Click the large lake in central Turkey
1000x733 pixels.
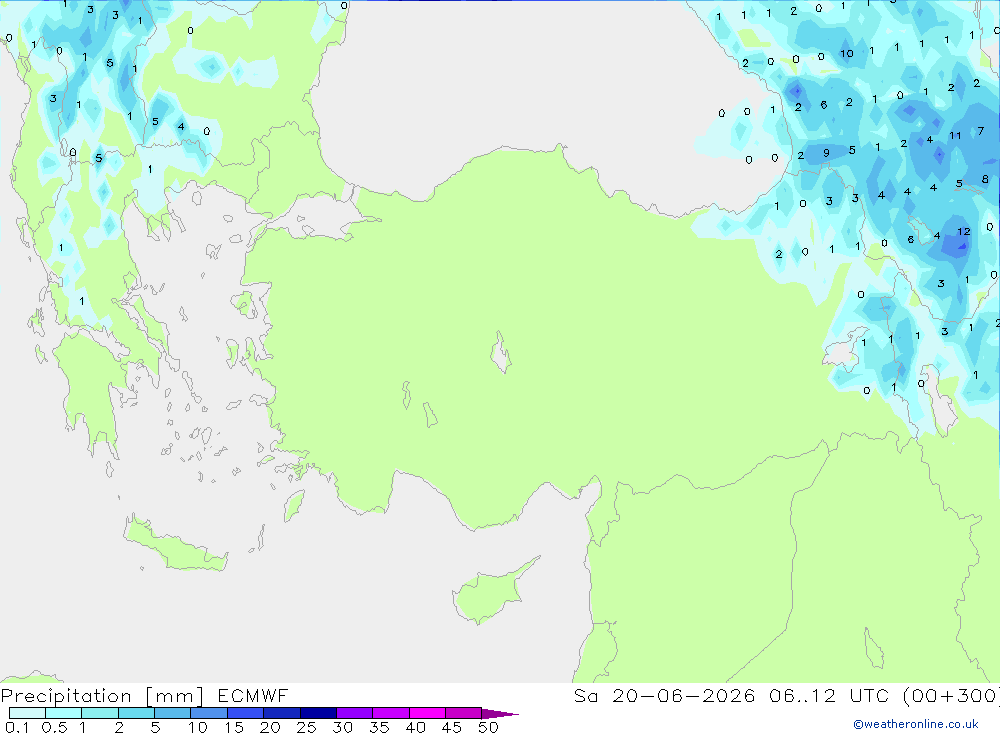click(501, 352)
